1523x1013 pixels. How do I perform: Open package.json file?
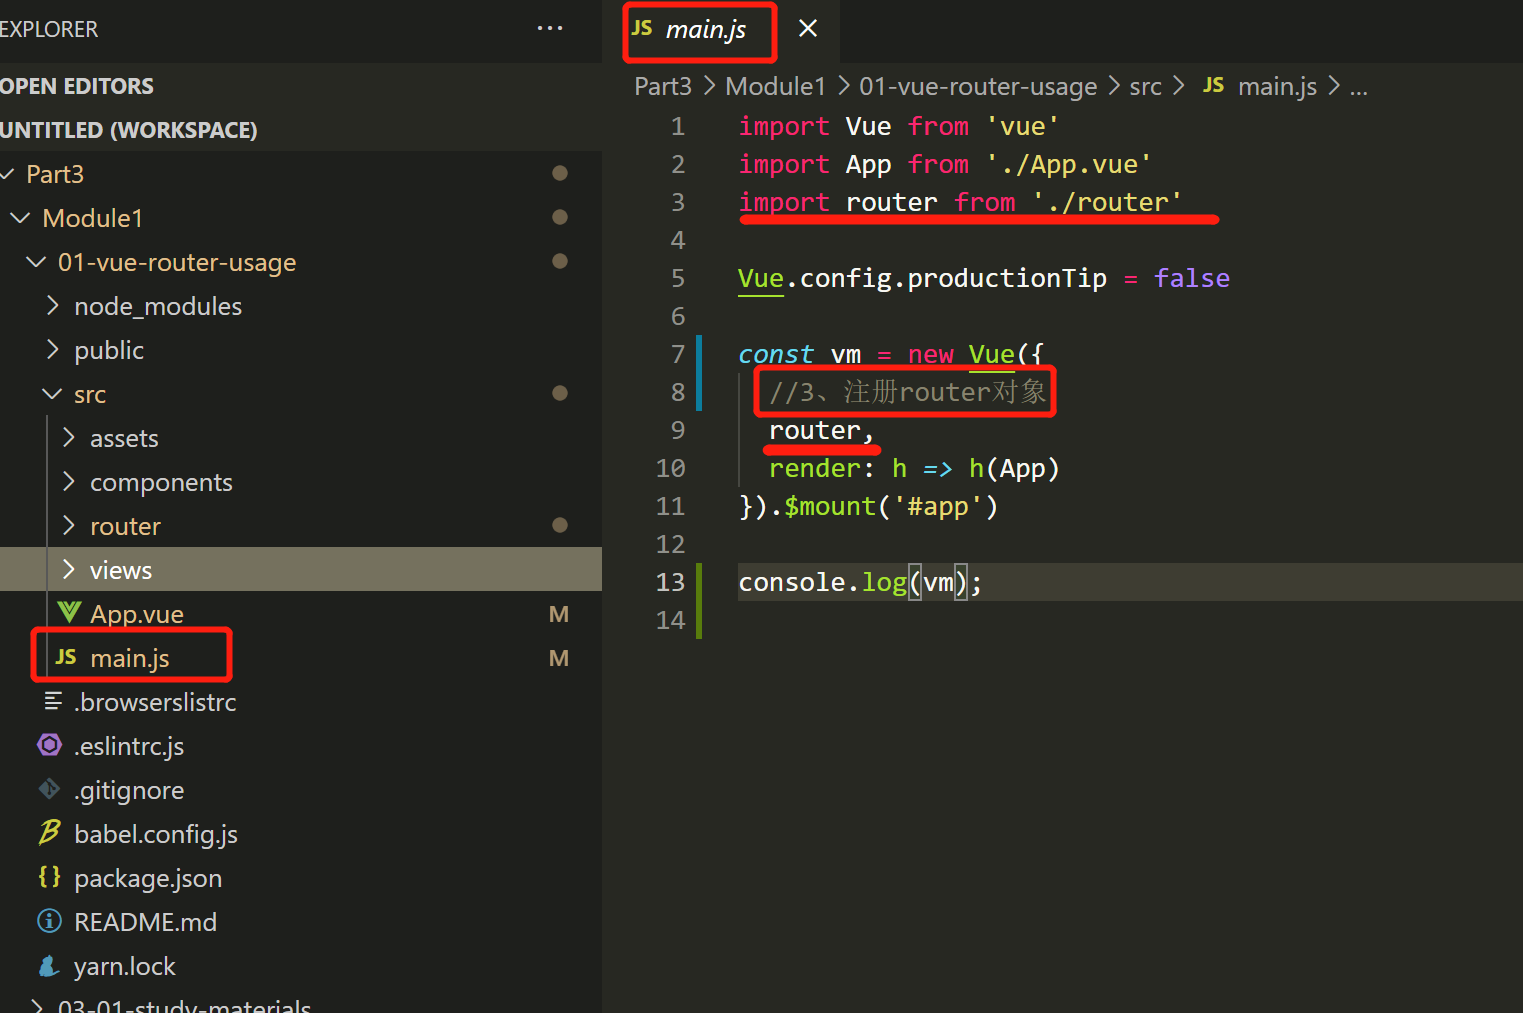pyautogui.click(x=148, y=878)
